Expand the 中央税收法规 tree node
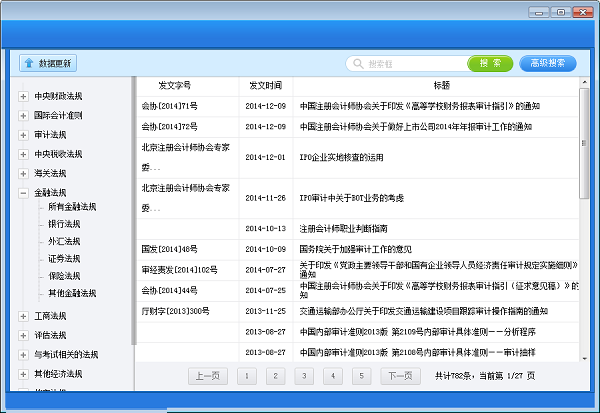This screenshot has height=413, width=600. [23, 154]
